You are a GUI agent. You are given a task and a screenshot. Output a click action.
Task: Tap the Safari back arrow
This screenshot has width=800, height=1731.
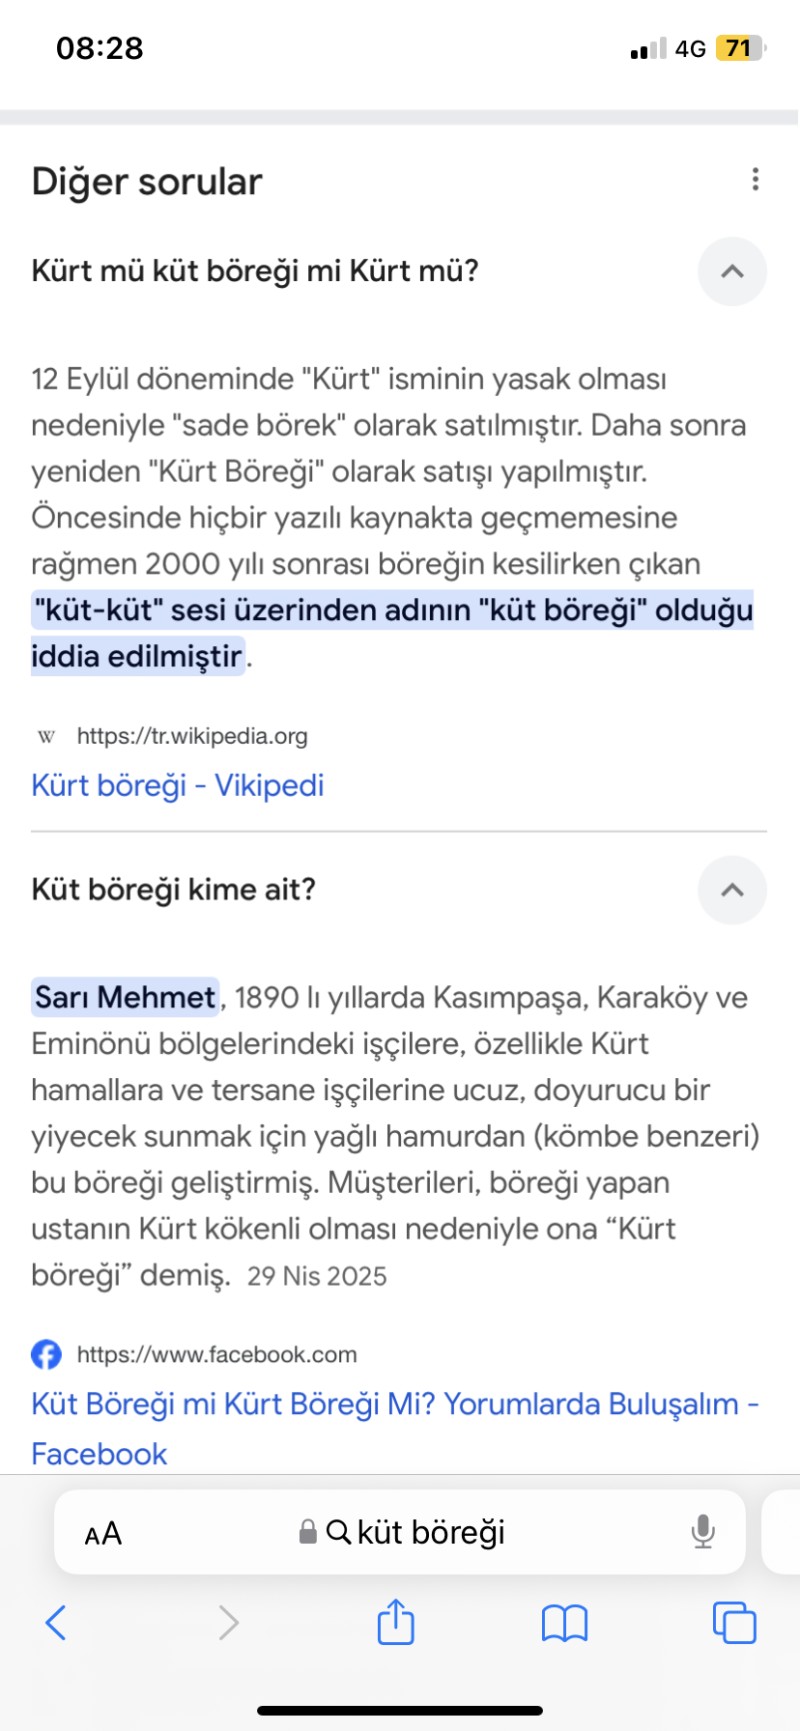(57, 1622)
